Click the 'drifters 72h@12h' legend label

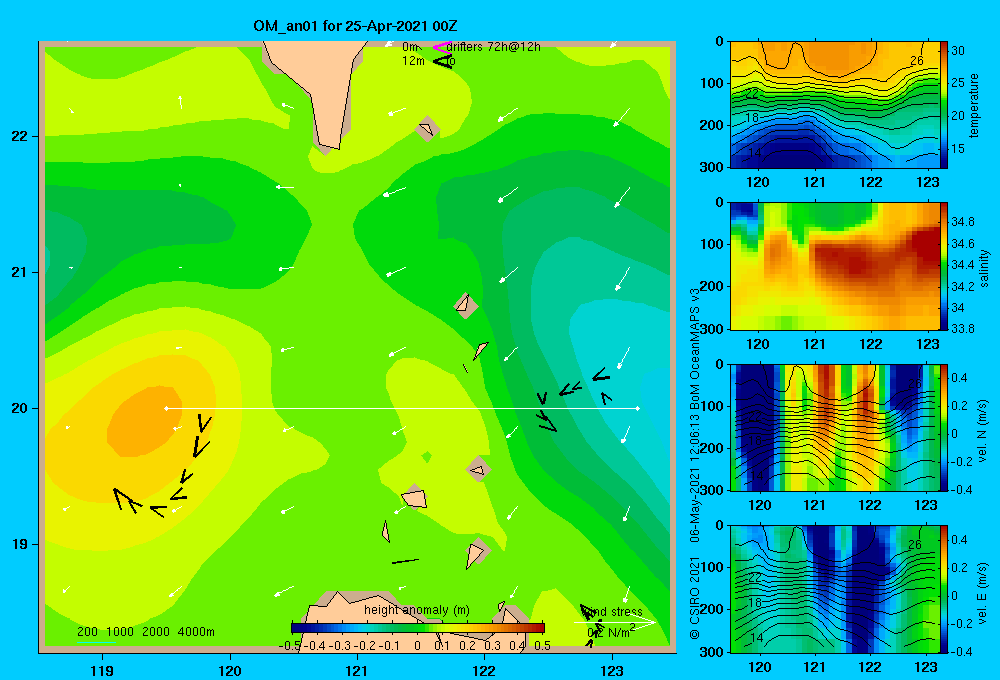[493, 47]
